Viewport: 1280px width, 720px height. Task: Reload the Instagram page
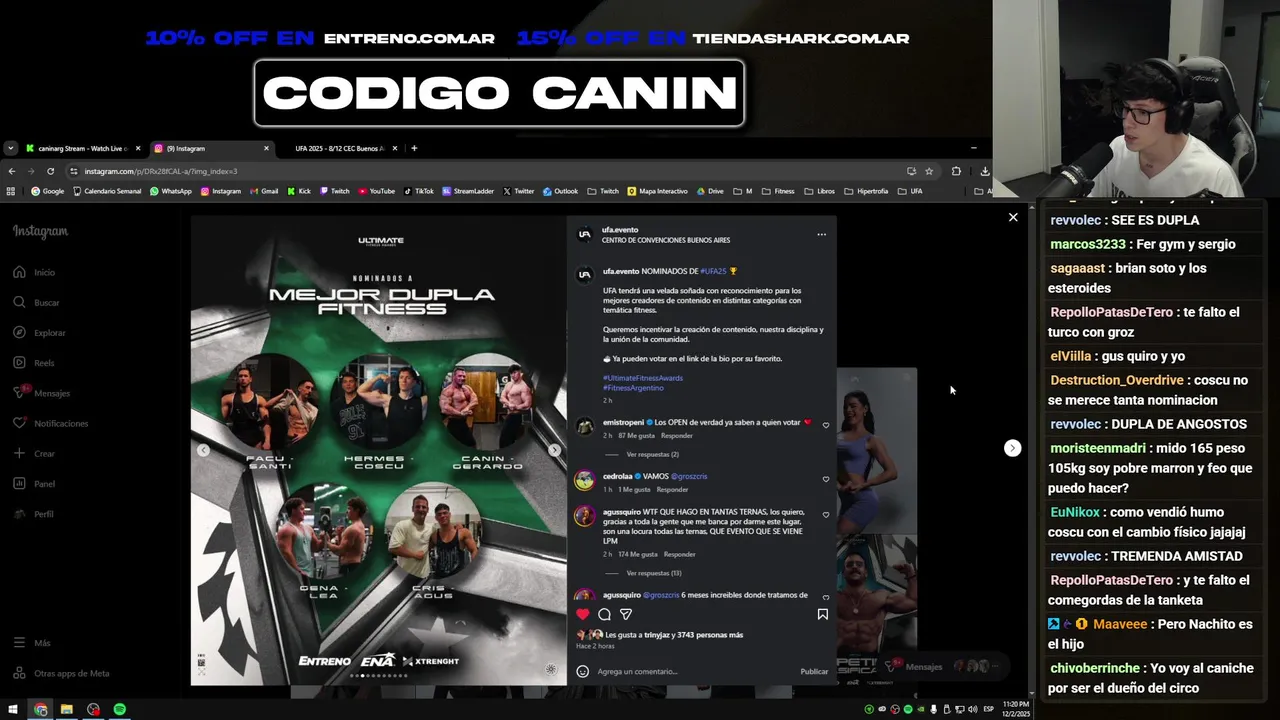[50, 171]
